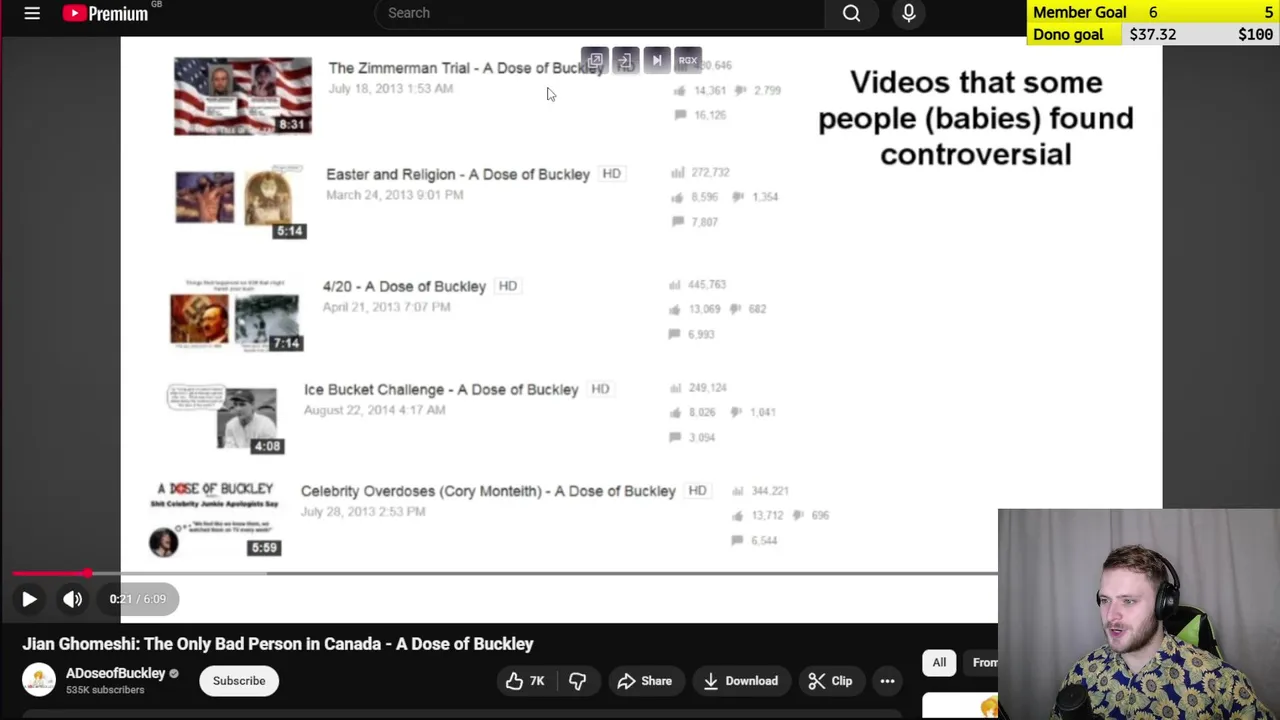Start voice search with the microphone icon

coord(909,13)
